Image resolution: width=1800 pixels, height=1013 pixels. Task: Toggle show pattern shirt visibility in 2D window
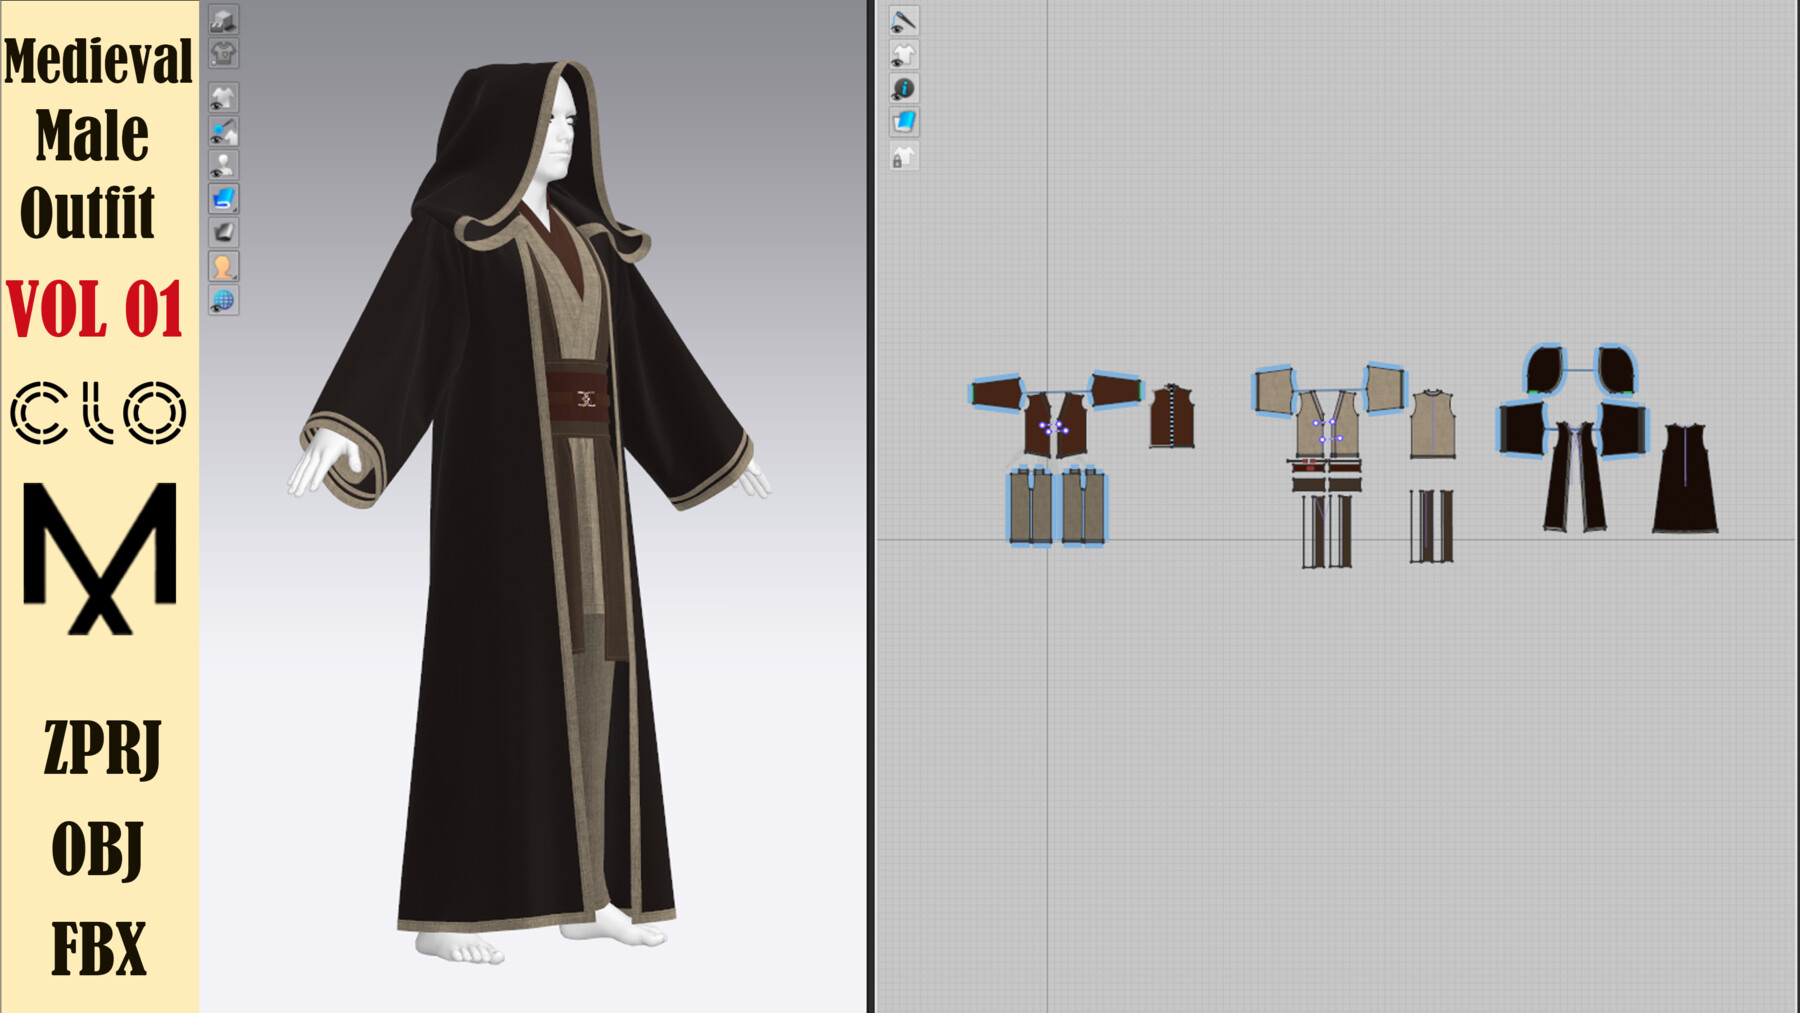coord(904,55)
